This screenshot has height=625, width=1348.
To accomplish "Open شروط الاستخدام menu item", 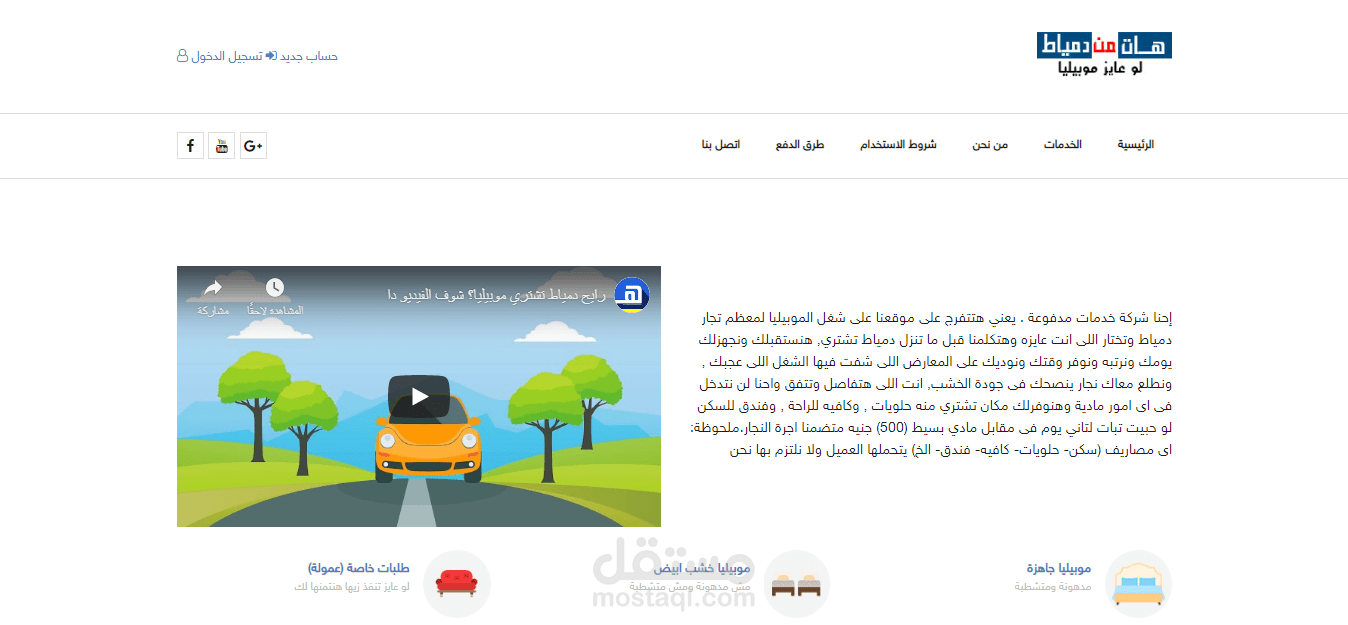I will click(x=898, y=145).
